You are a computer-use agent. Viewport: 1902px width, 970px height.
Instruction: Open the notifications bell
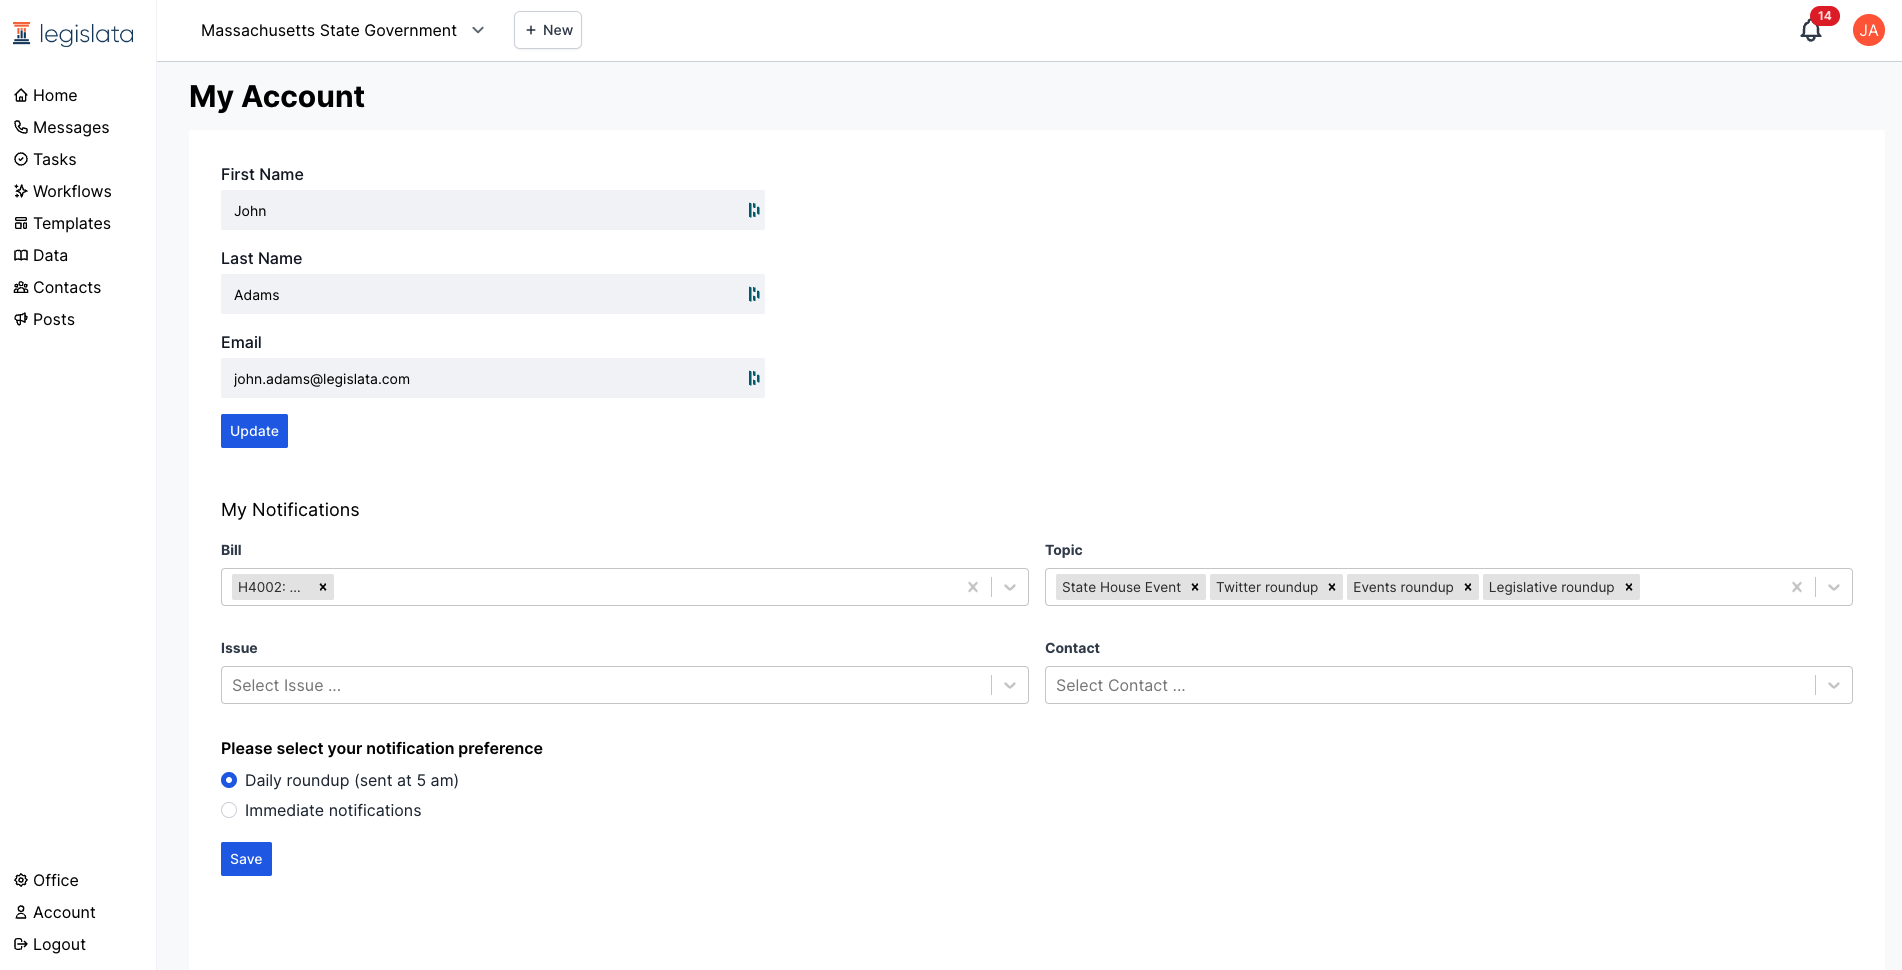[x=1811, y=31]
